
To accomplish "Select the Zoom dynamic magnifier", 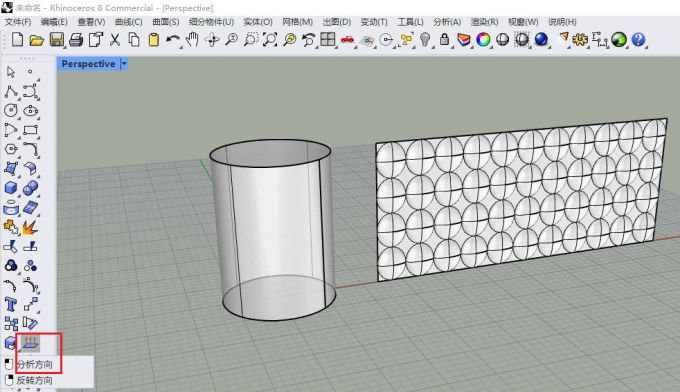I will coord(231,40).
